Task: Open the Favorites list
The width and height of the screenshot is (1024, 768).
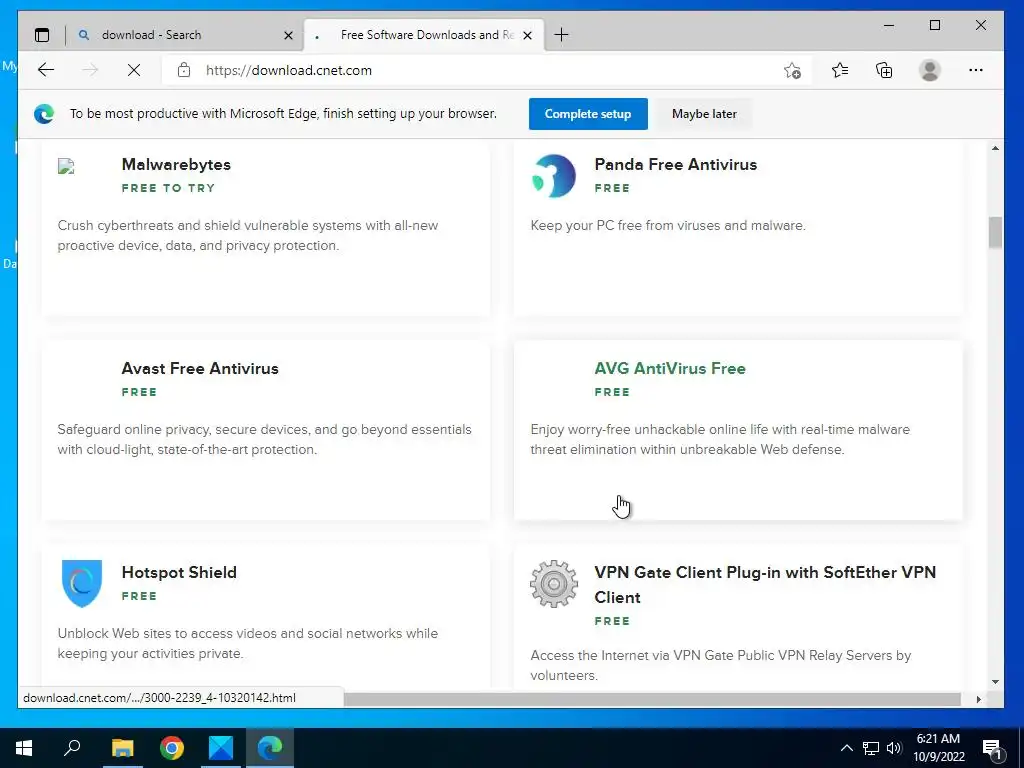Action: pos(840,70)
